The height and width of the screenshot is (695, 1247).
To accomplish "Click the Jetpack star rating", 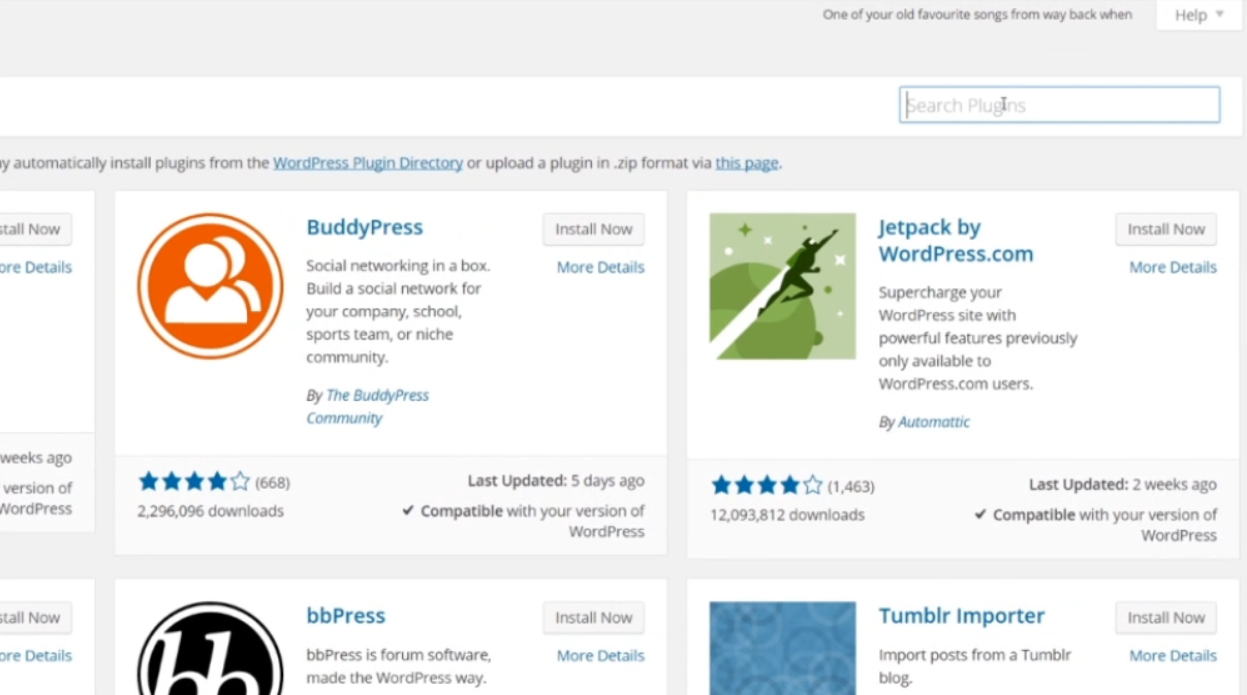I will click(767, 486).
